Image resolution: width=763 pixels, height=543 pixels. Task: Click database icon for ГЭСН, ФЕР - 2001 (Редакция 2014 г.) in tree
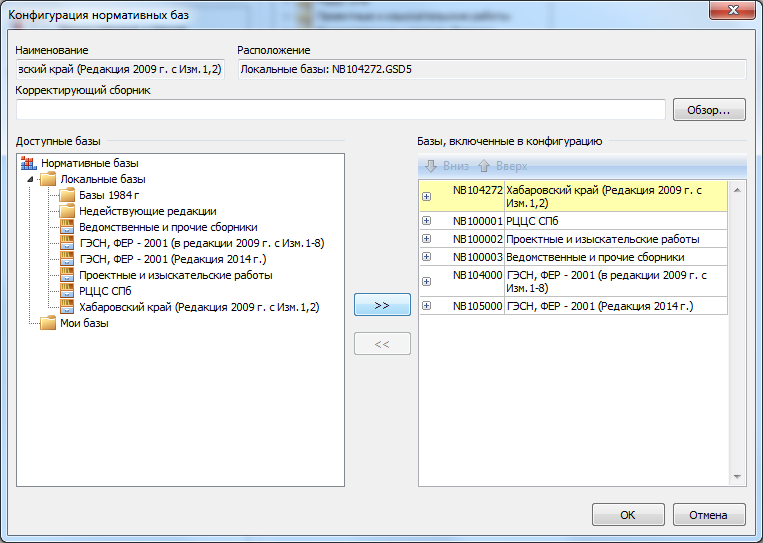pos(67,259)
